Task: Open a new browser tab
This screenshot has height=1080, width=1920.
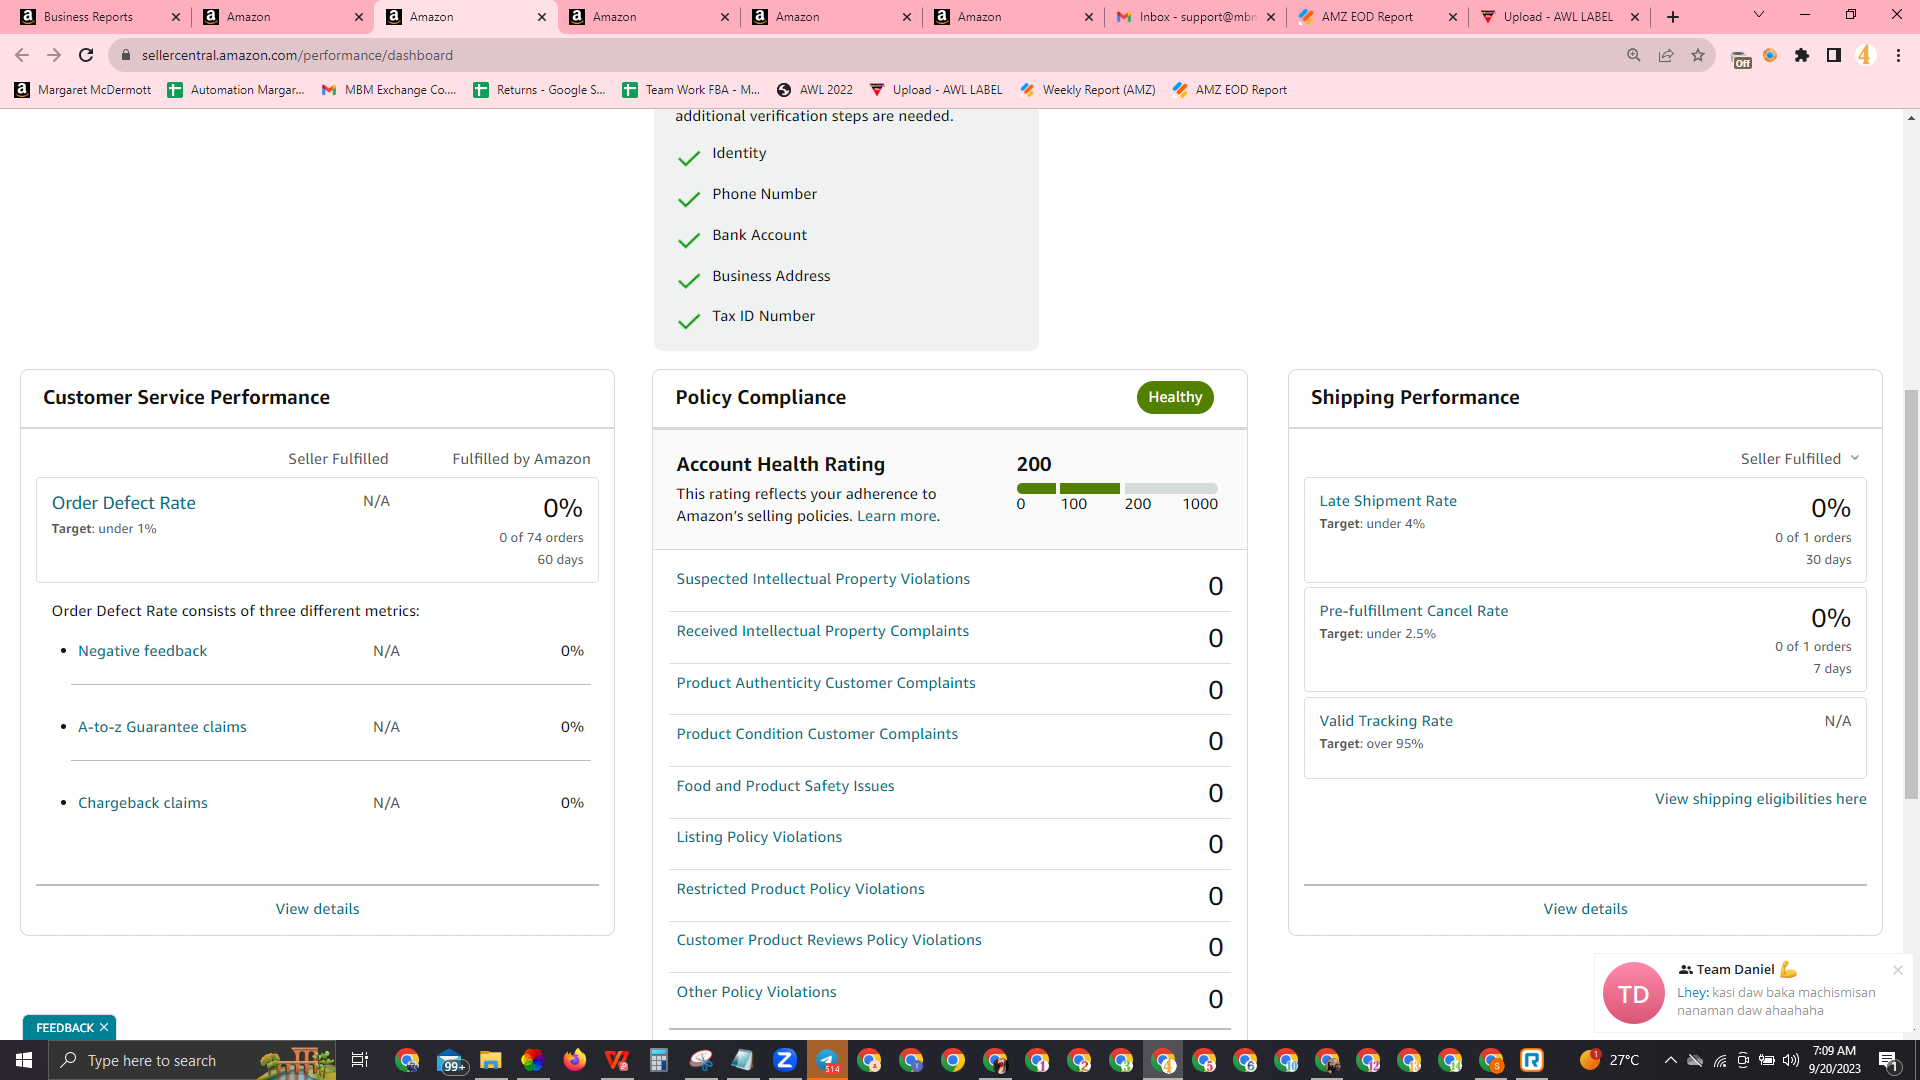Action: click(1673, 17)
